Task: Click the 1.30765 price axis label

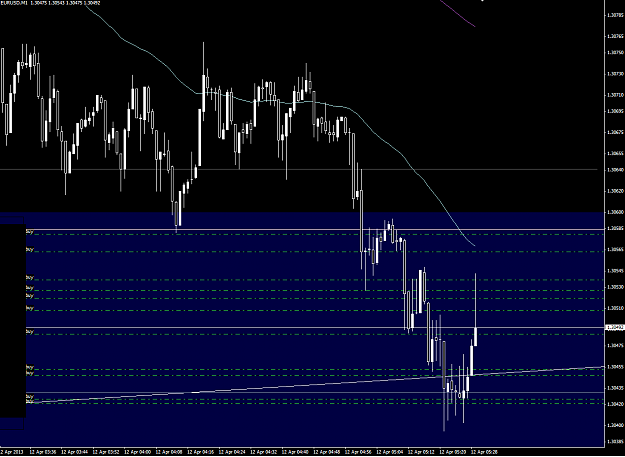Action: click(x=615, y=36)
